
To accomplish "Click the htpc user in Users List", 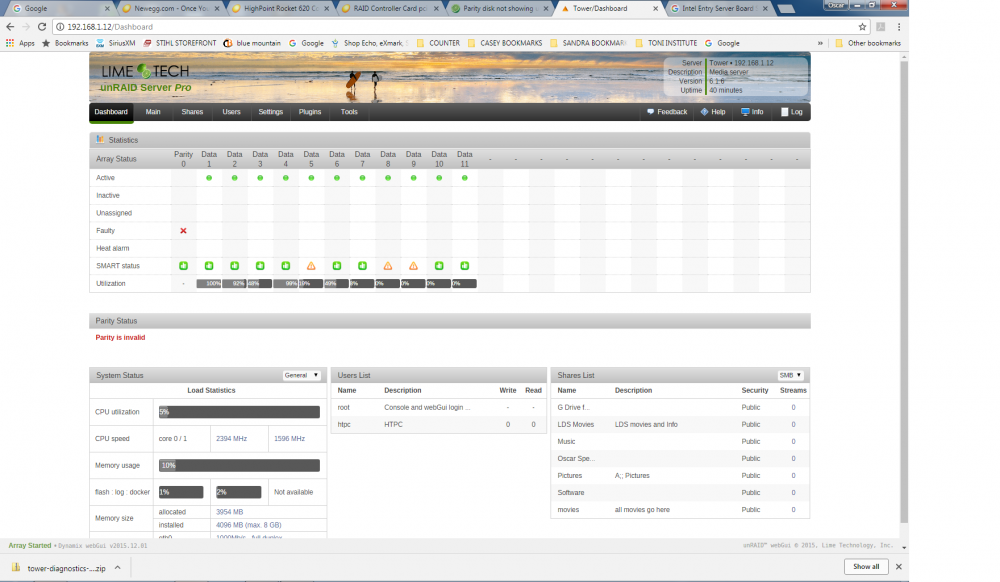I will [x=344, y=425].
